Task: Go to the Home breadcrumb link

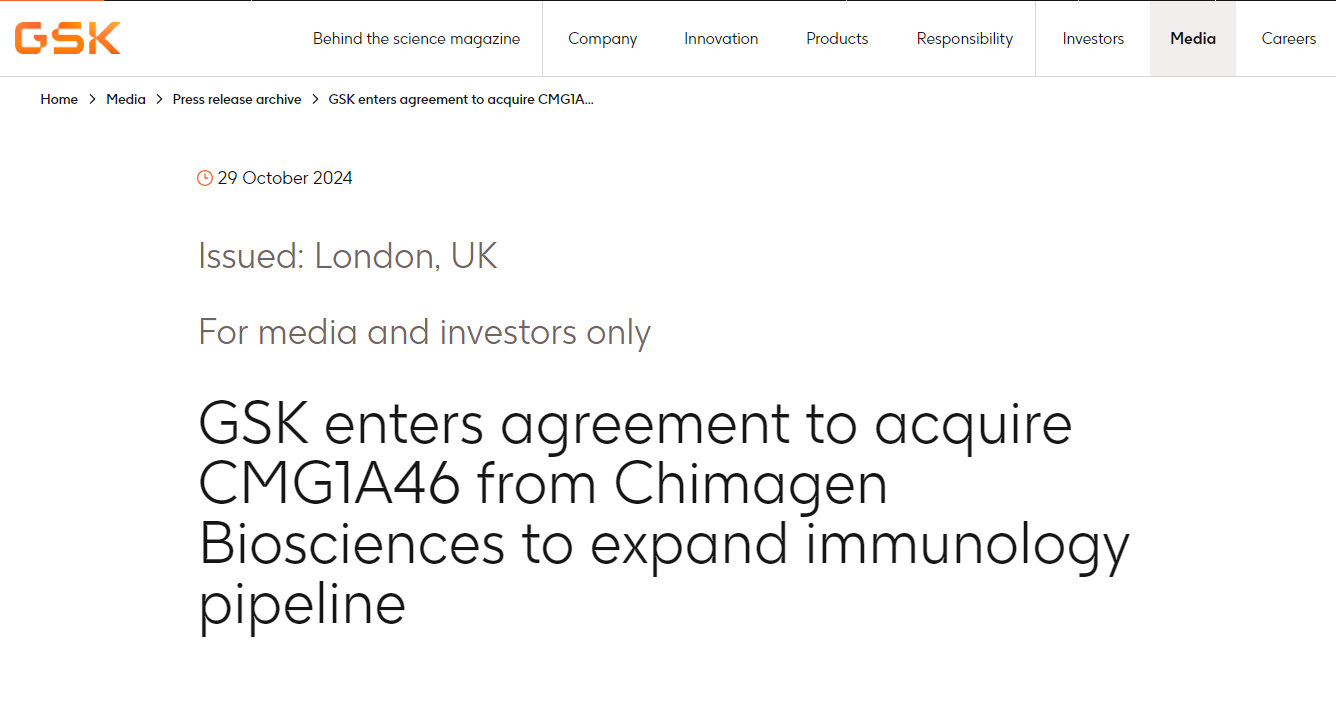Action: tap(59, 100)
